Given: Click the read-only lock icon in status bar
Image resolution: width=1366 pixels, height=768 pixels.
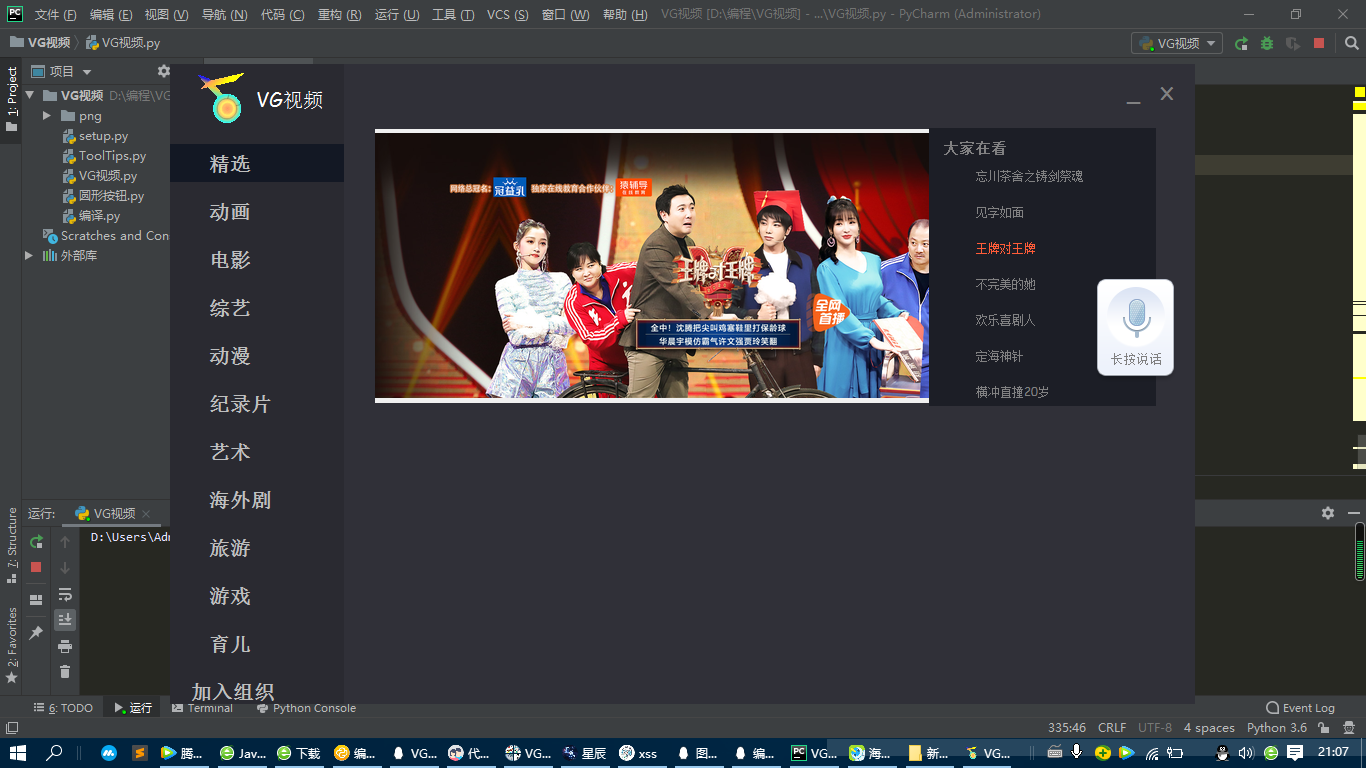Looking at the screenshot, I should pos(1324,728).
